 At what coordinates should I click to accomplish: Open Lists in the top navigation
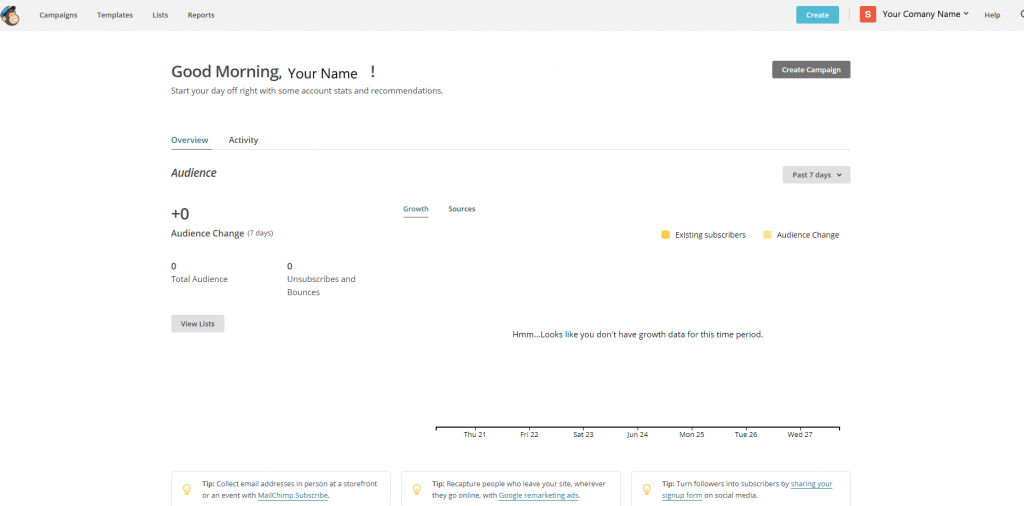tap(160, 15)
